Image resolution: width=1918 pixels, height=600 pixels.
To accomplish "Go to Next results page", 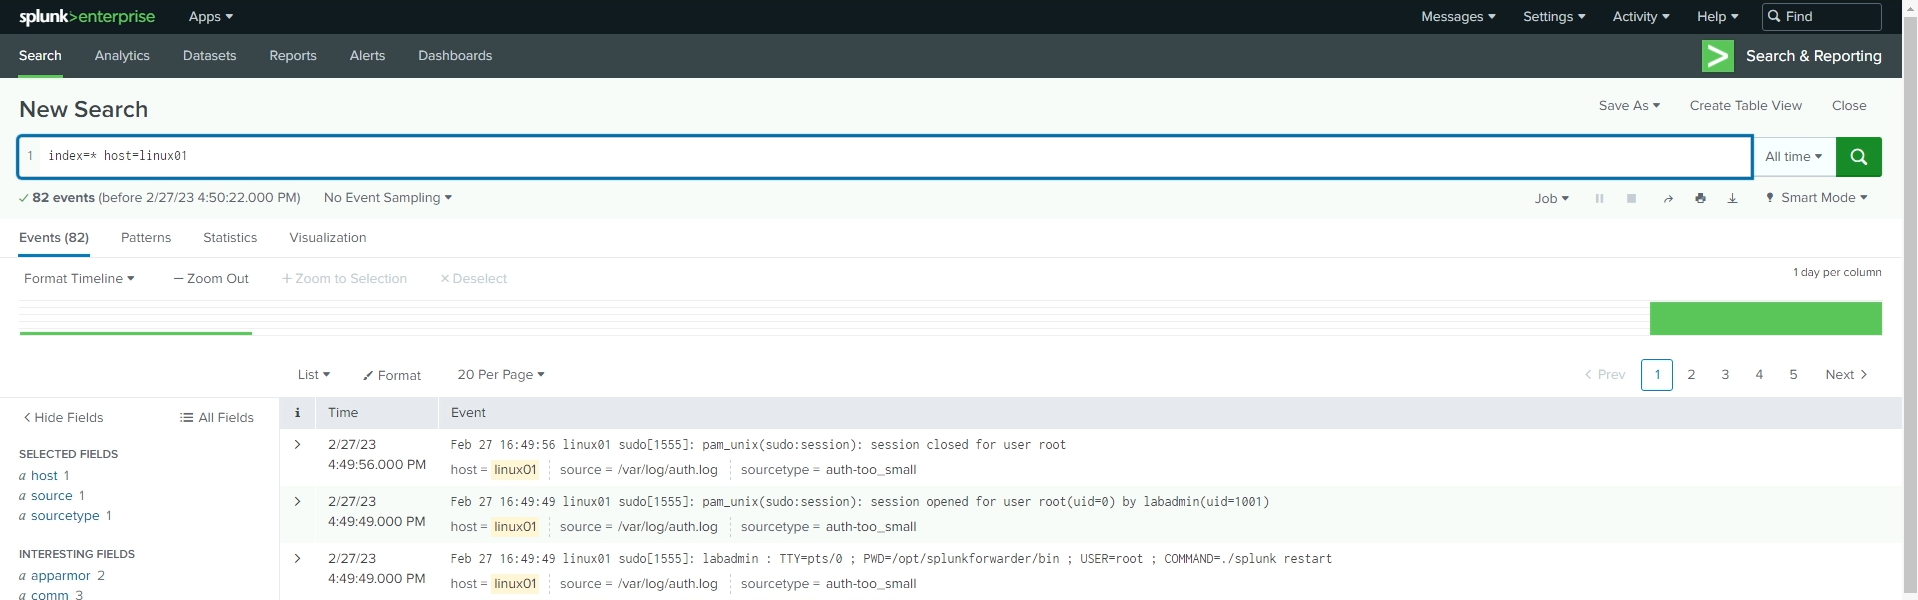I will coord(1846,375).
